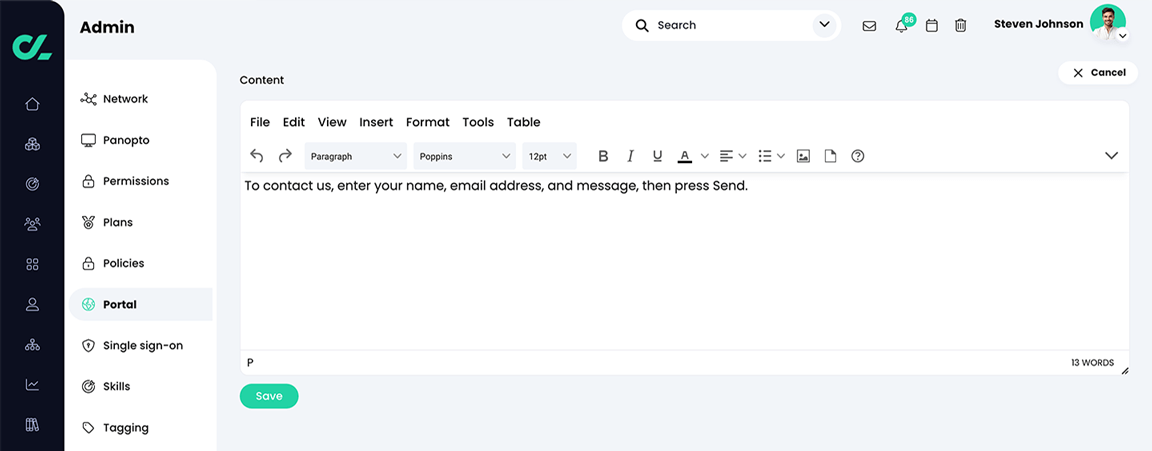This screenshot has height=451, width=1152.
Task: Click the search magnifier icon
Action: [642, 26]
